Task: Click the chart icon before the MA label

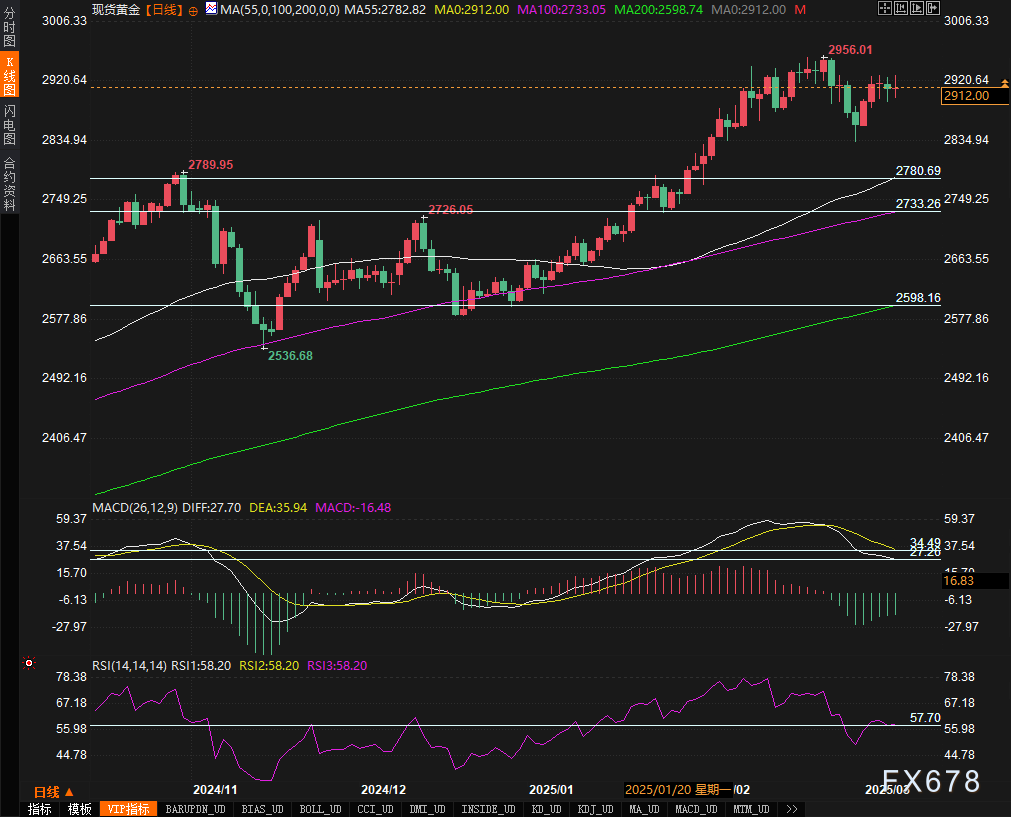Action: [x=210, y=9]
